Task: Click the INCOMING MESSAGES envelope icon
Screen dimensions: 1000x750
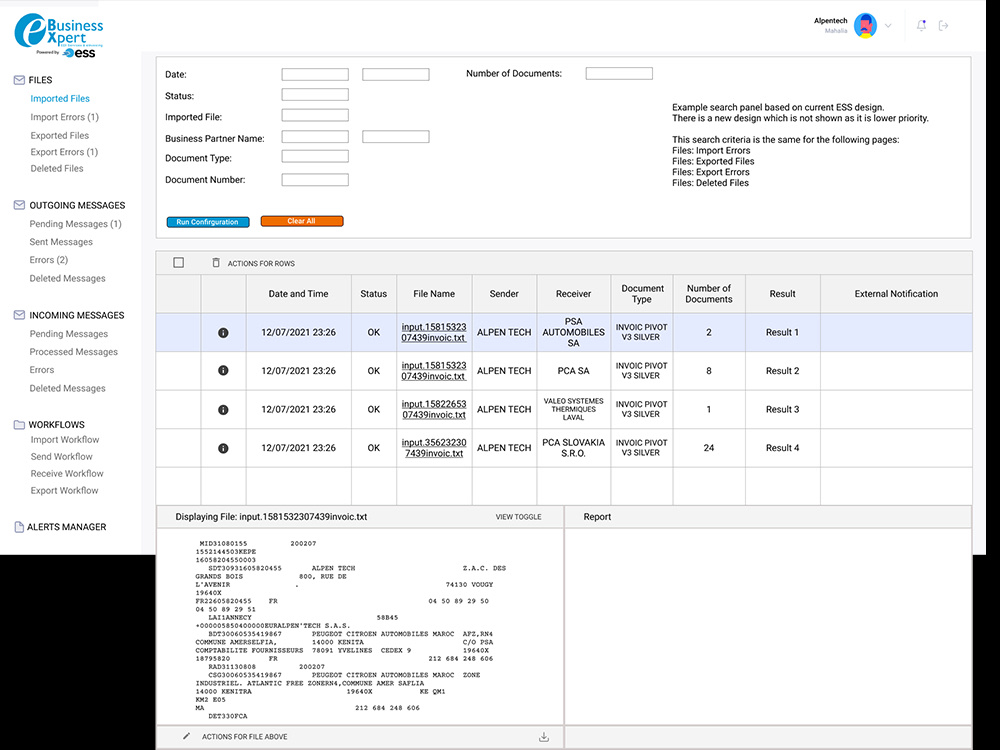Action: (x=19, y=315)
